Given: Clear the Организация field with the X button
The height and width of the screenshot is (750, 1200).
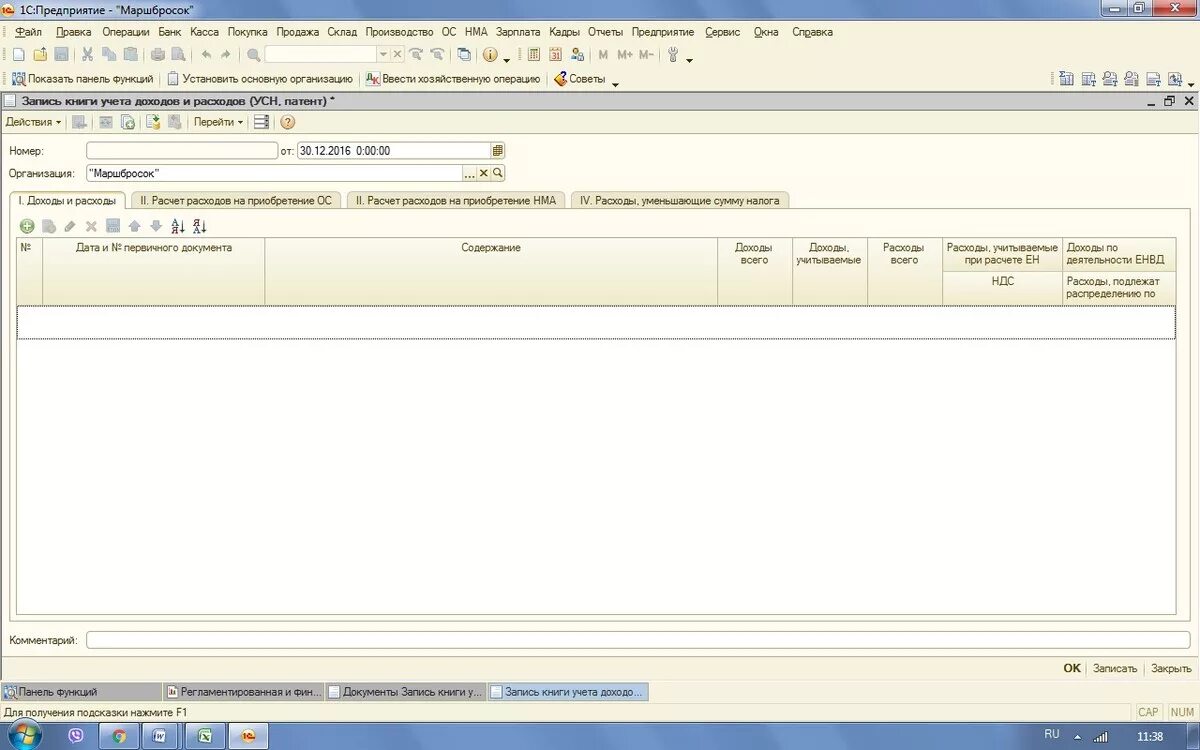Looking at the screenshot, I should (x=484, y=173).
